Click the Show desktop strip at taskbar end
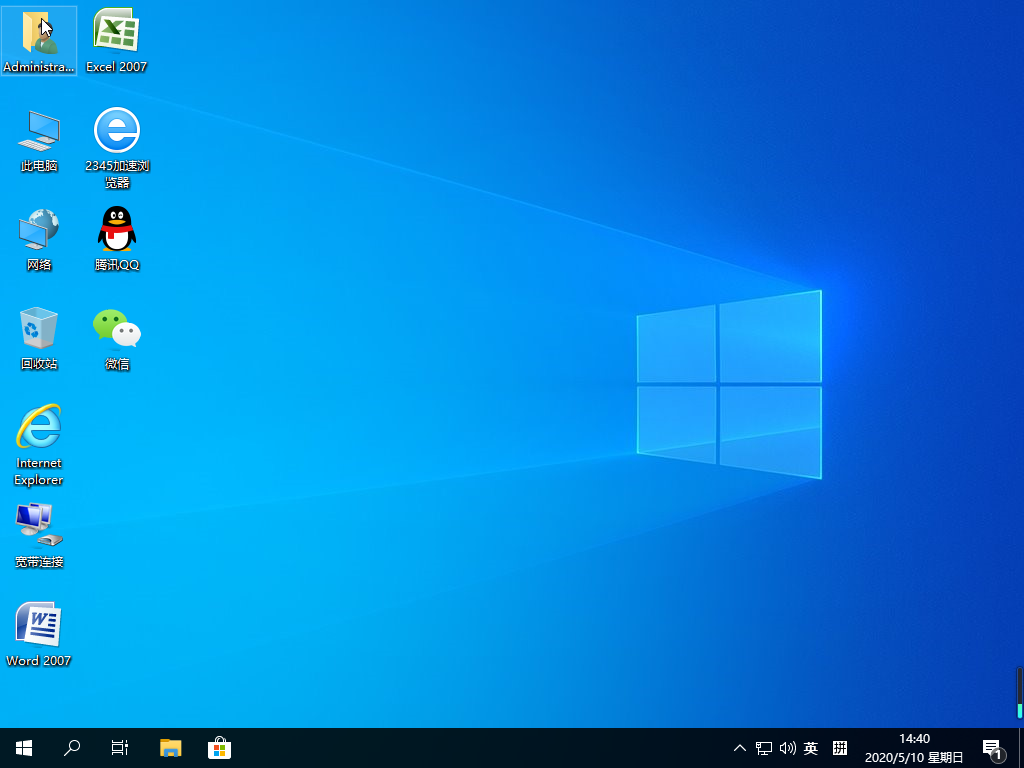Image resolution: width=1024 pixels, height=768 pixels. point(1020,748)
